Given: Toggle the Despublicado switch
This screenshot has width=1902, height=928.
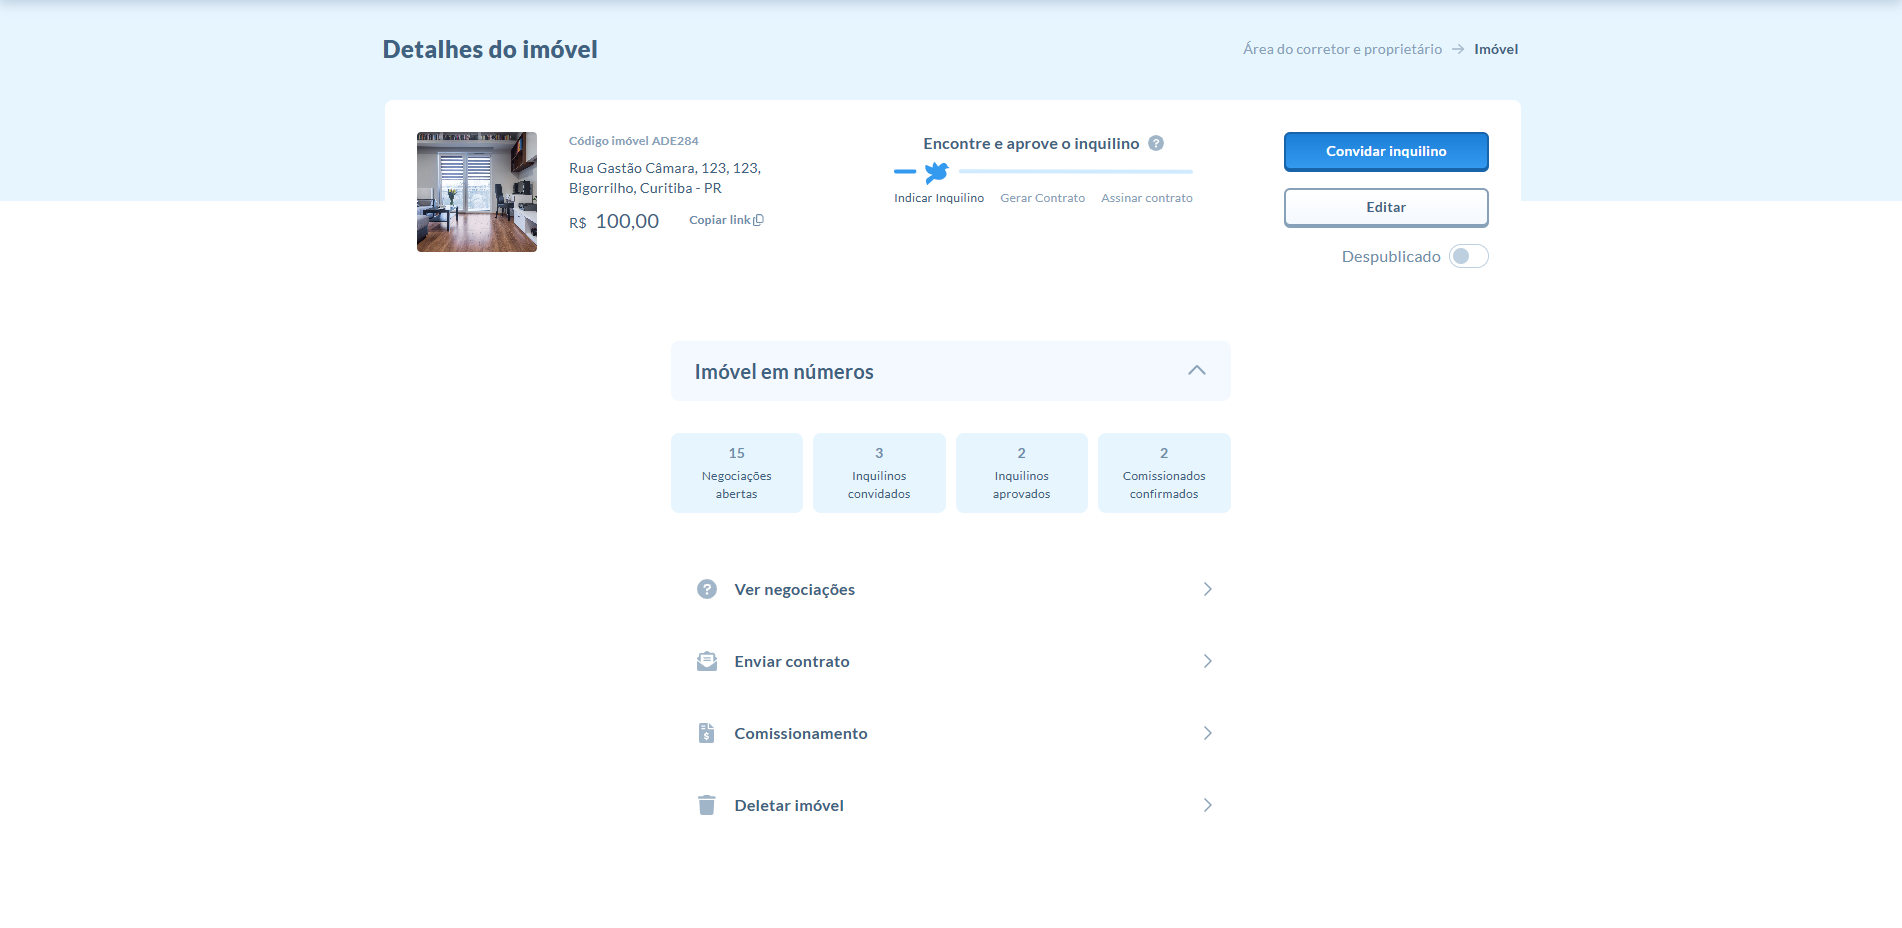Looking at the screenshot, I should [x=1468, y=256].
